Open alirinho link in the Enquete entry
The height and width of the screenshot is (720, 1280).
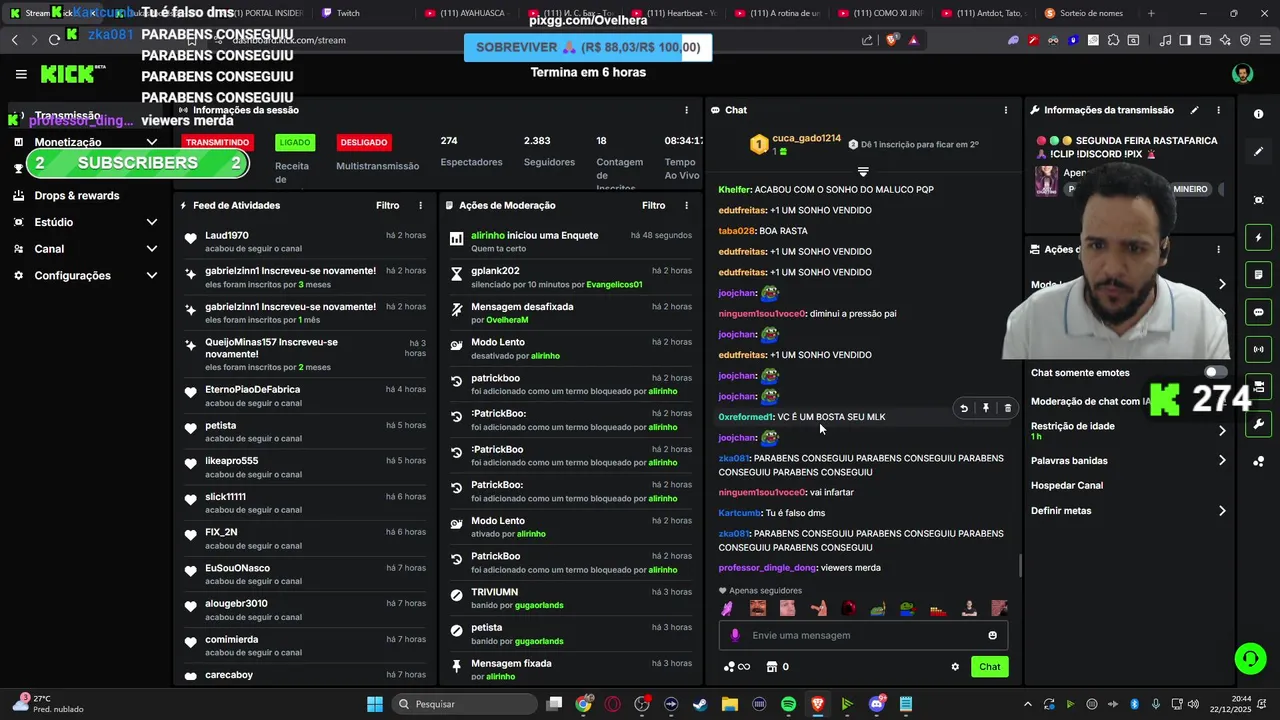coord(488,235)
